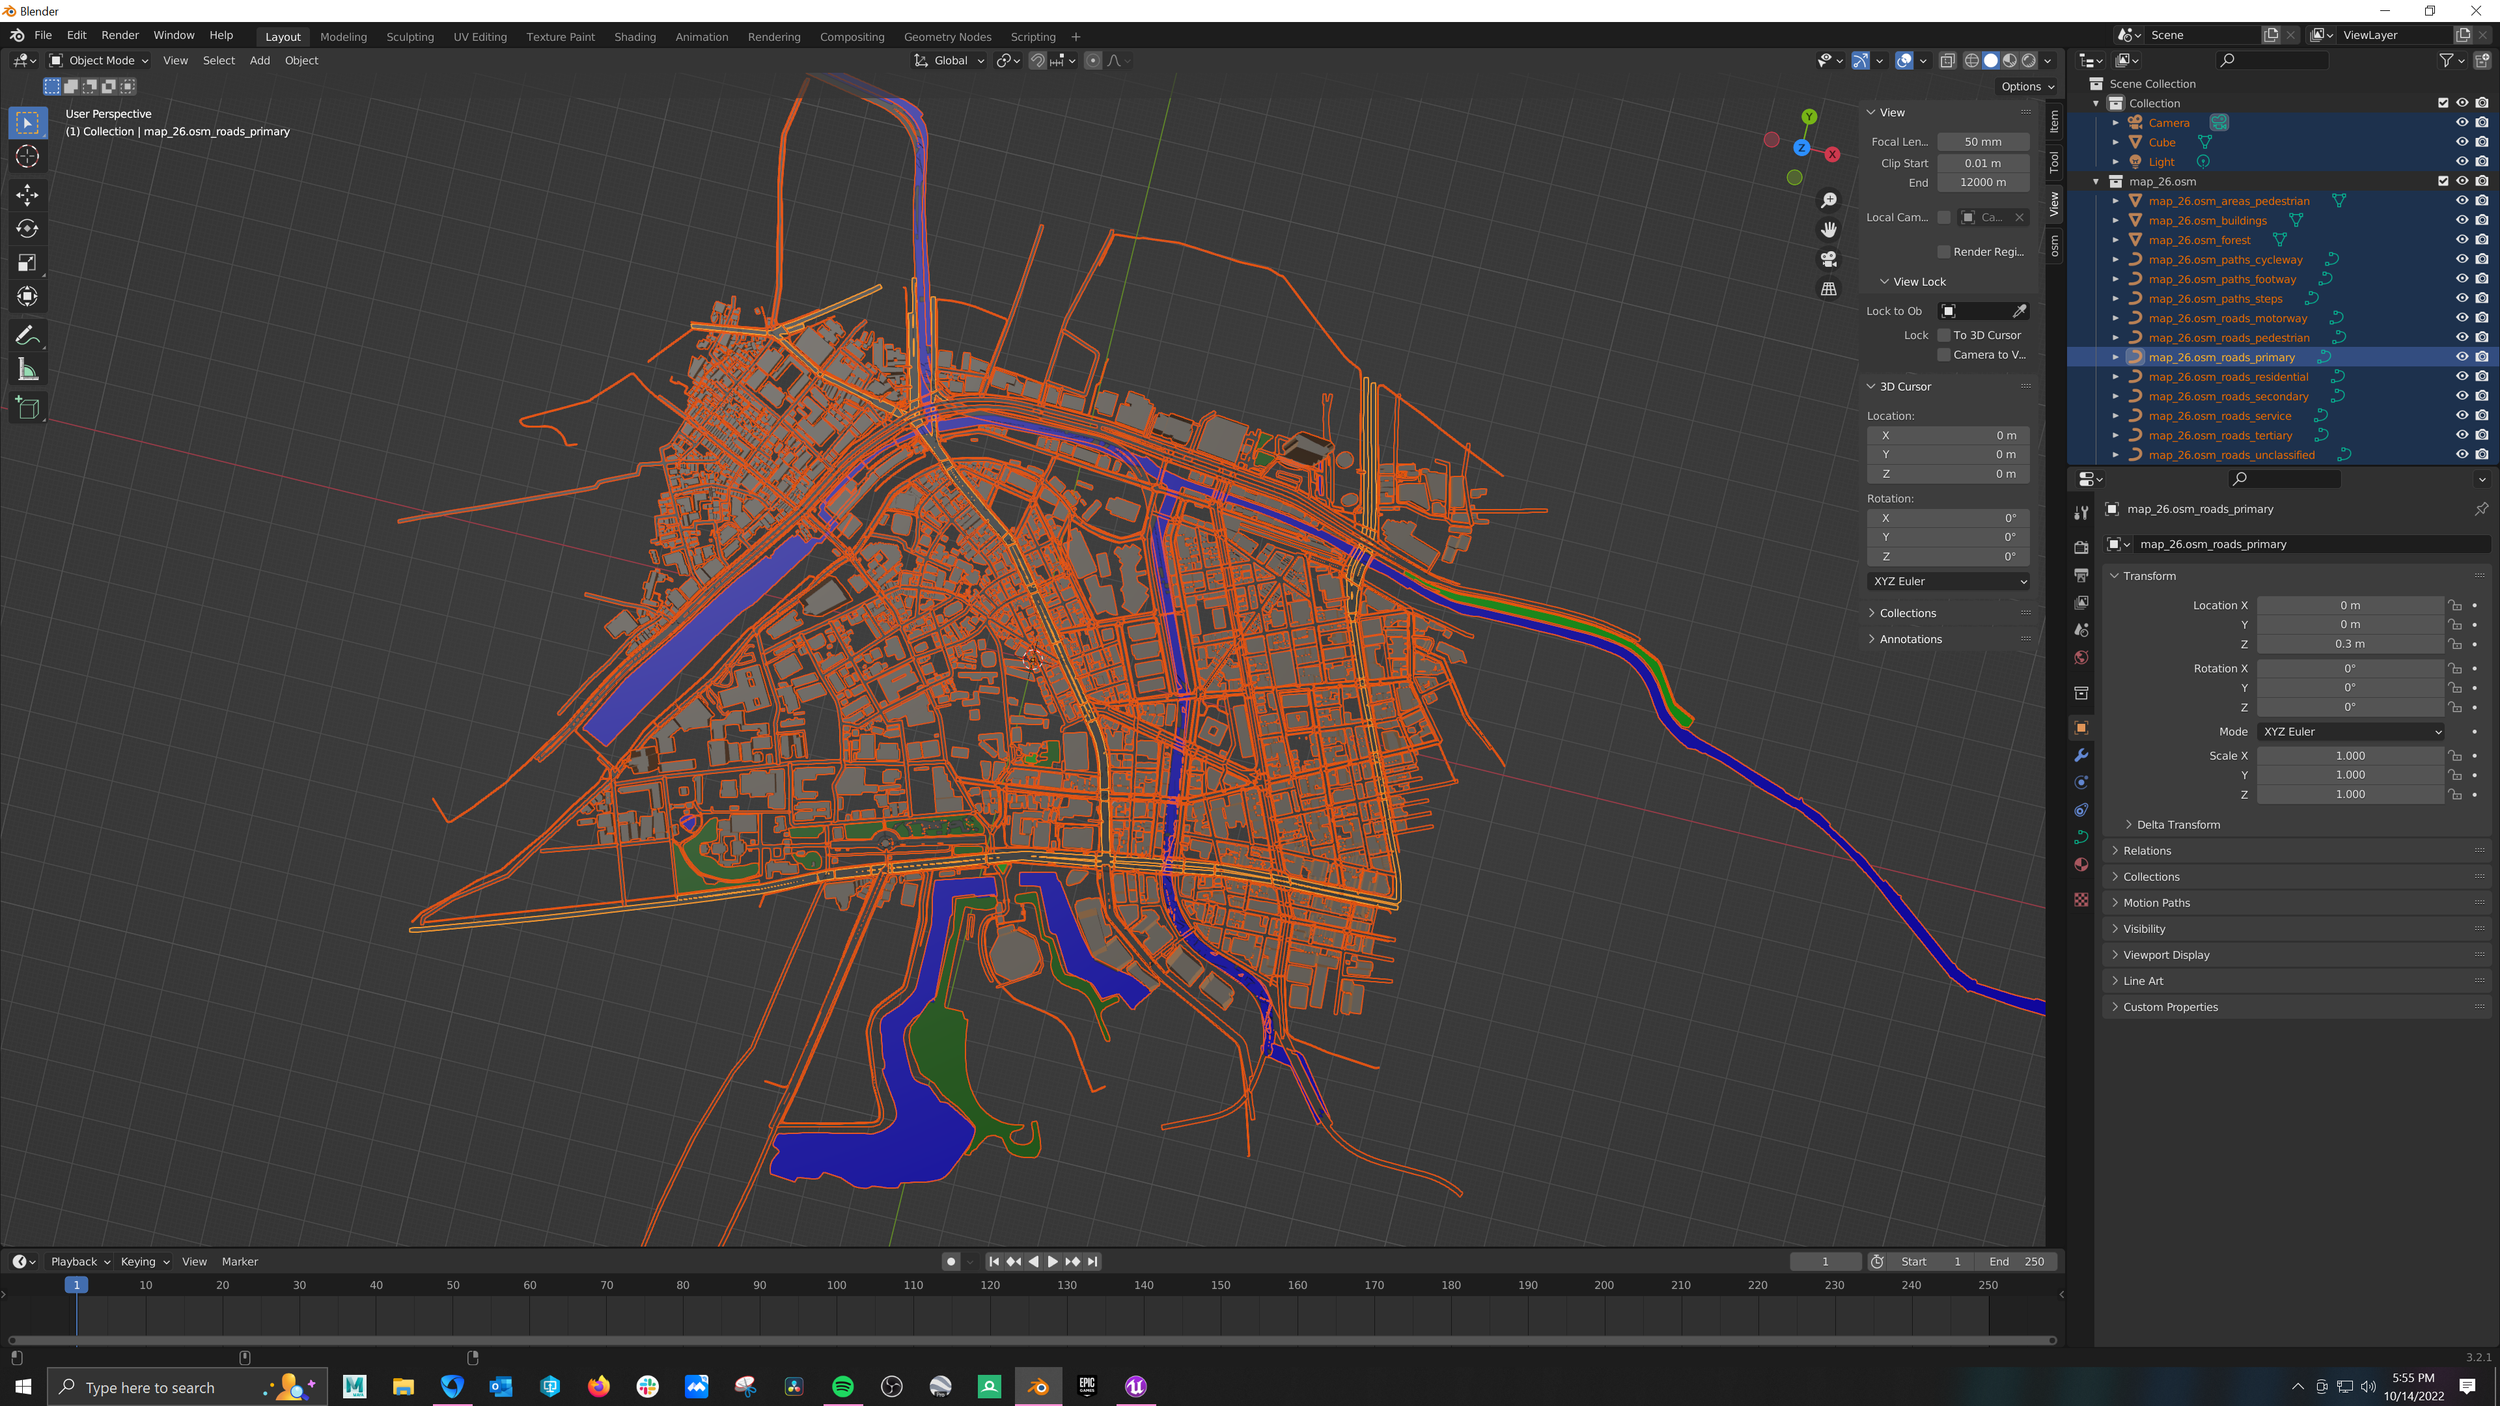Expand the Relations panel
Viewport: 2500px width, 1406px height.
(x=2146, y=851)
